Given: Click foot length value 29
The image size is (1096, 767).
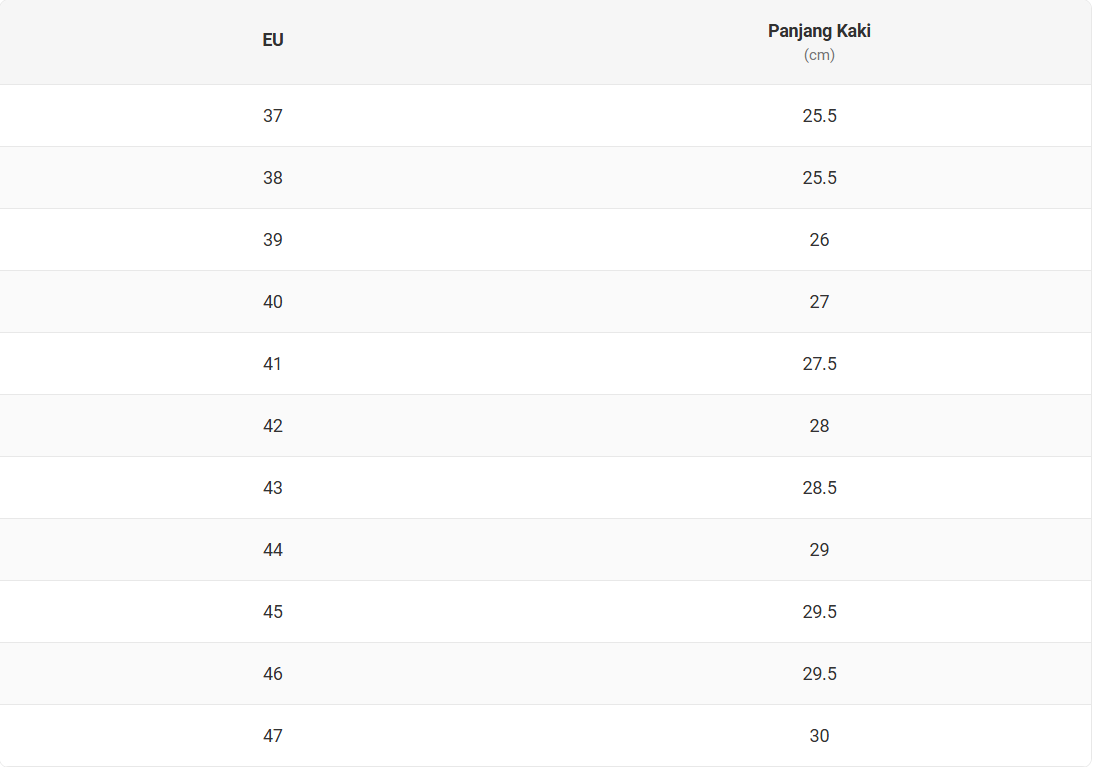Looking at the screenshot, I should pos(819,550).
